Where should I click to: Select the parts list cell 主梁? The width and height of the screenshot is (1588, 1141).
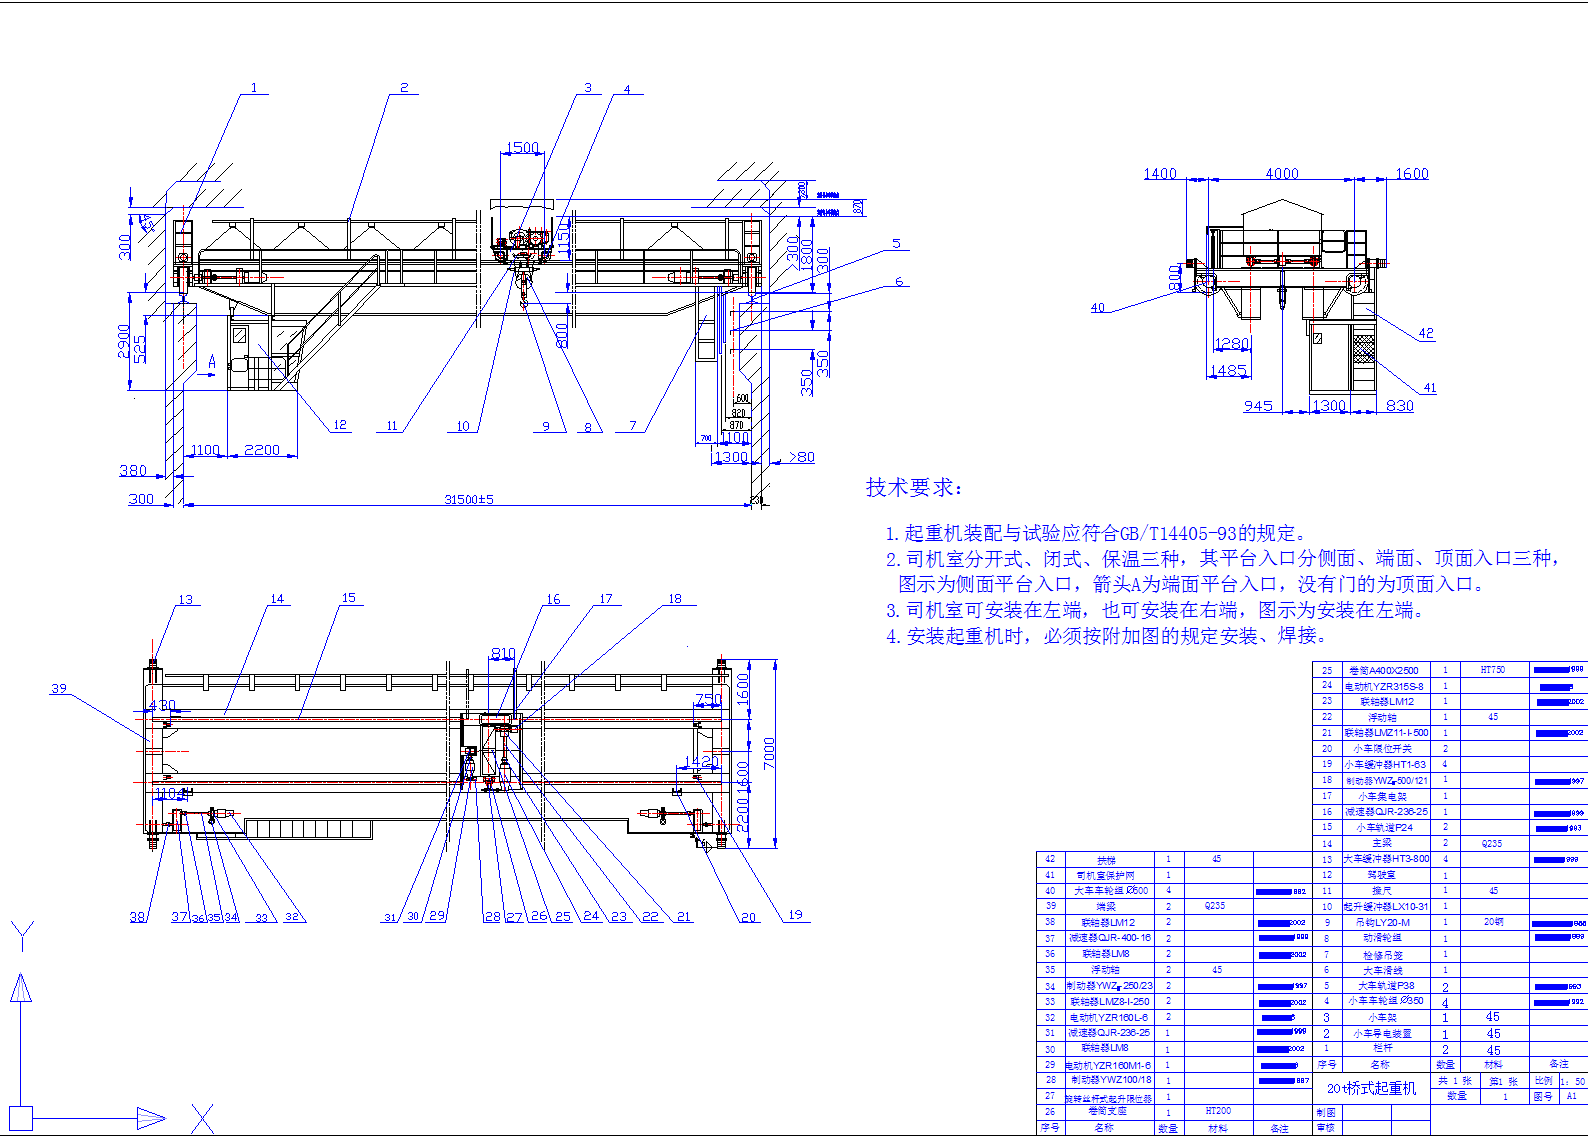pos(1381,843)
